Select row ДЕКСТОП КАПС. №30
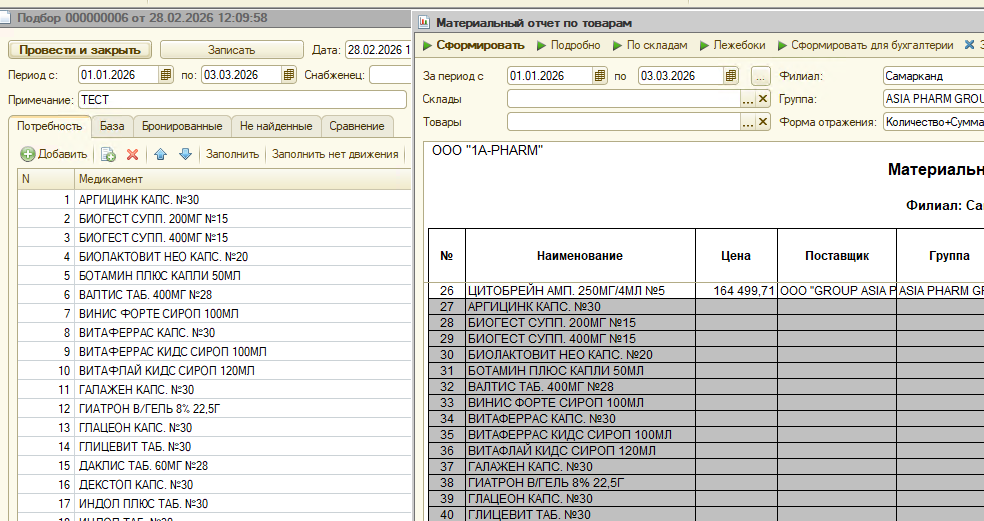This screenshot has height=521, width=984. [214, 485]
